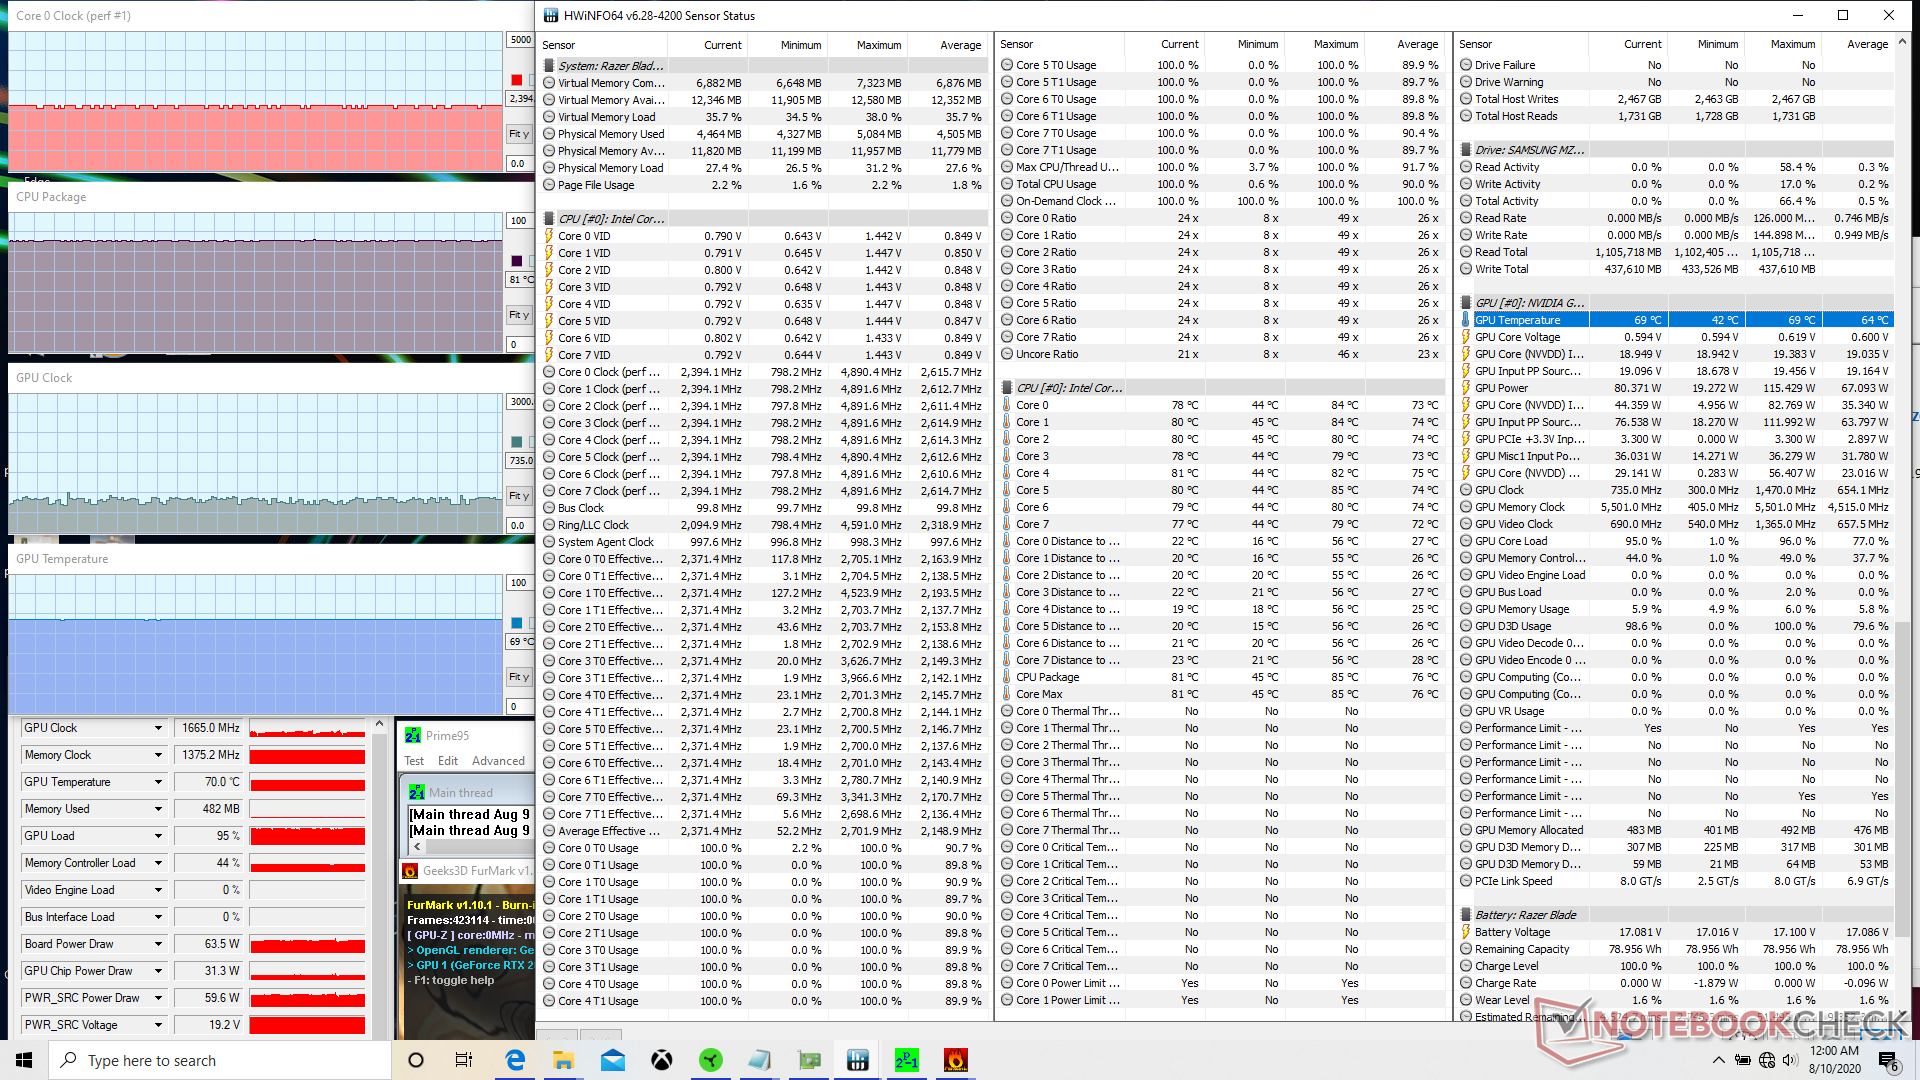Show hidden system tray icons

(x=1718, y=1060)
